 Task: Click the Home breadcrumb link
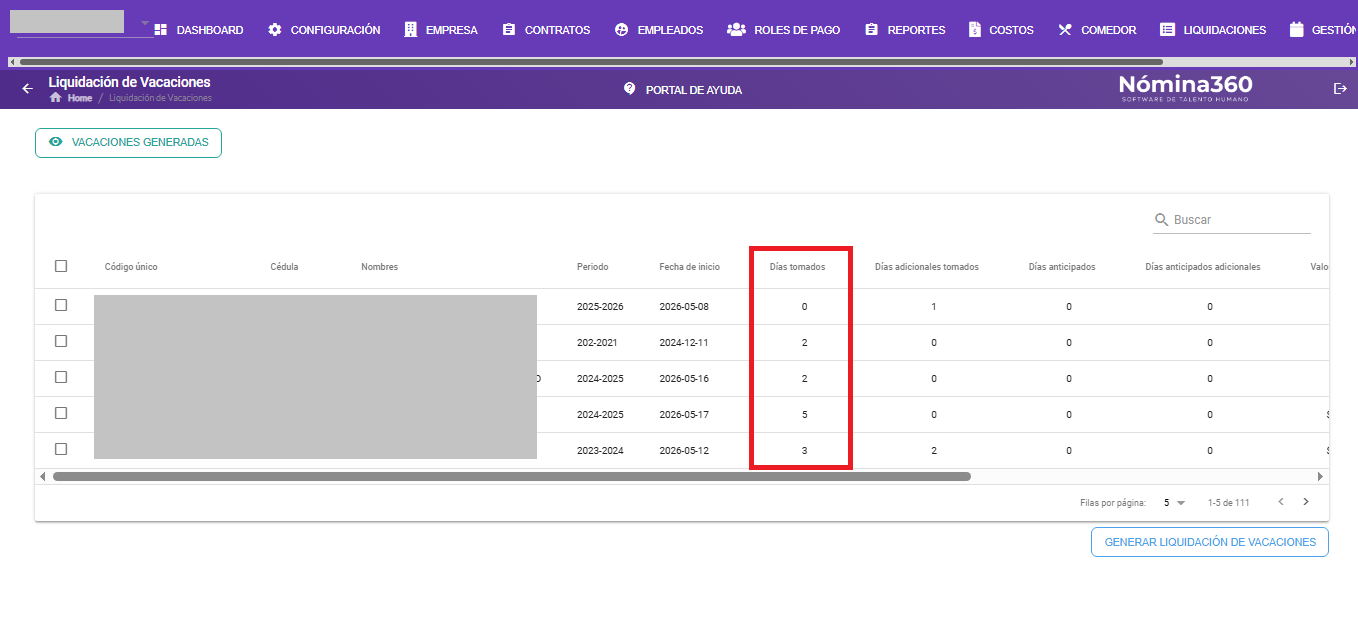pos(80,98)
